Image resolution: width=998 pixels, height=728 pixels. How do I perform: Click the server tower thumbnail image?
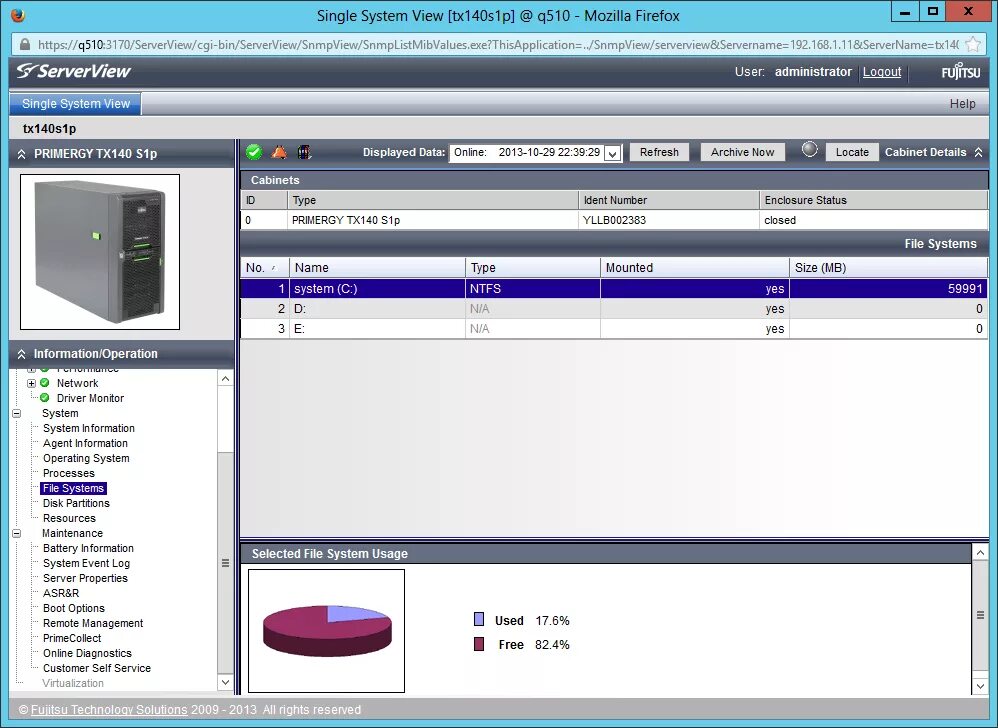point(100,252)
